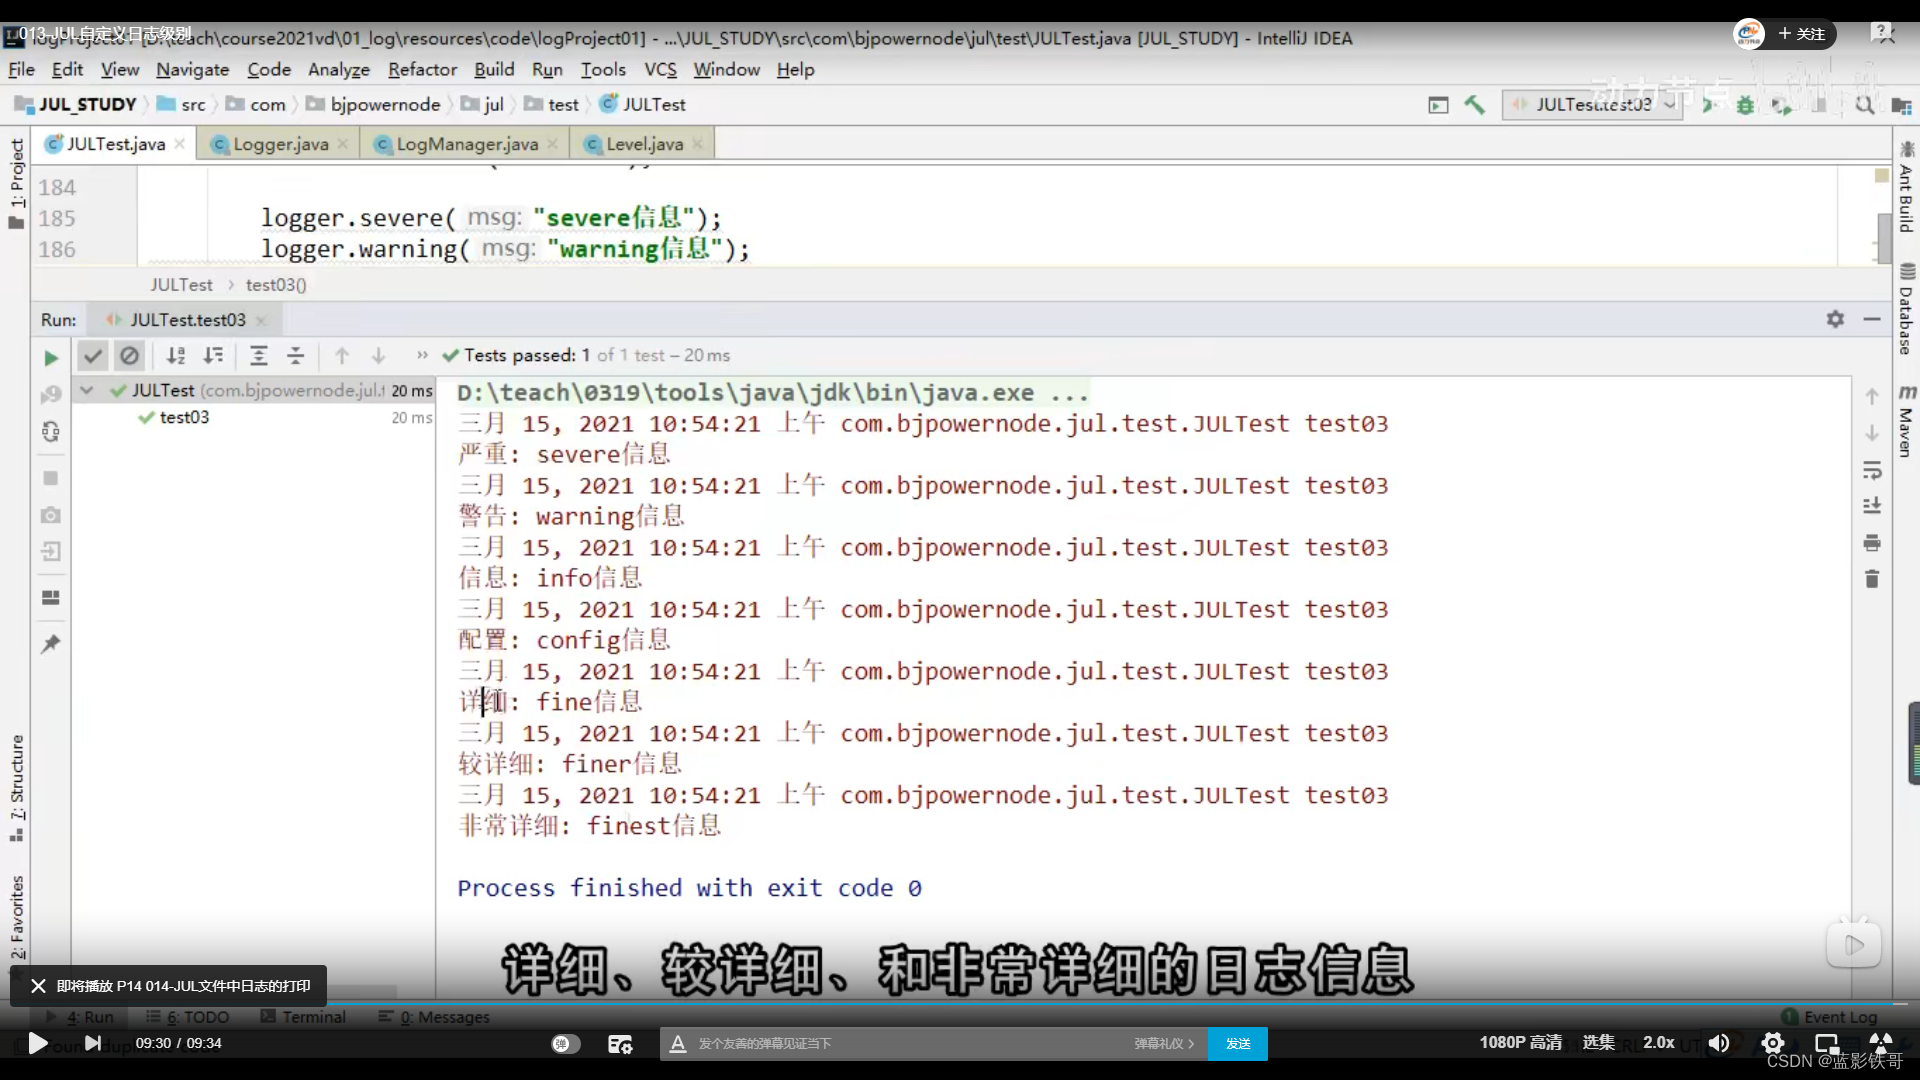Viewport: 1920px width, 1080px height.
Task: Click the run-anything icon in navigation bar
Action: click(1438, 105)
